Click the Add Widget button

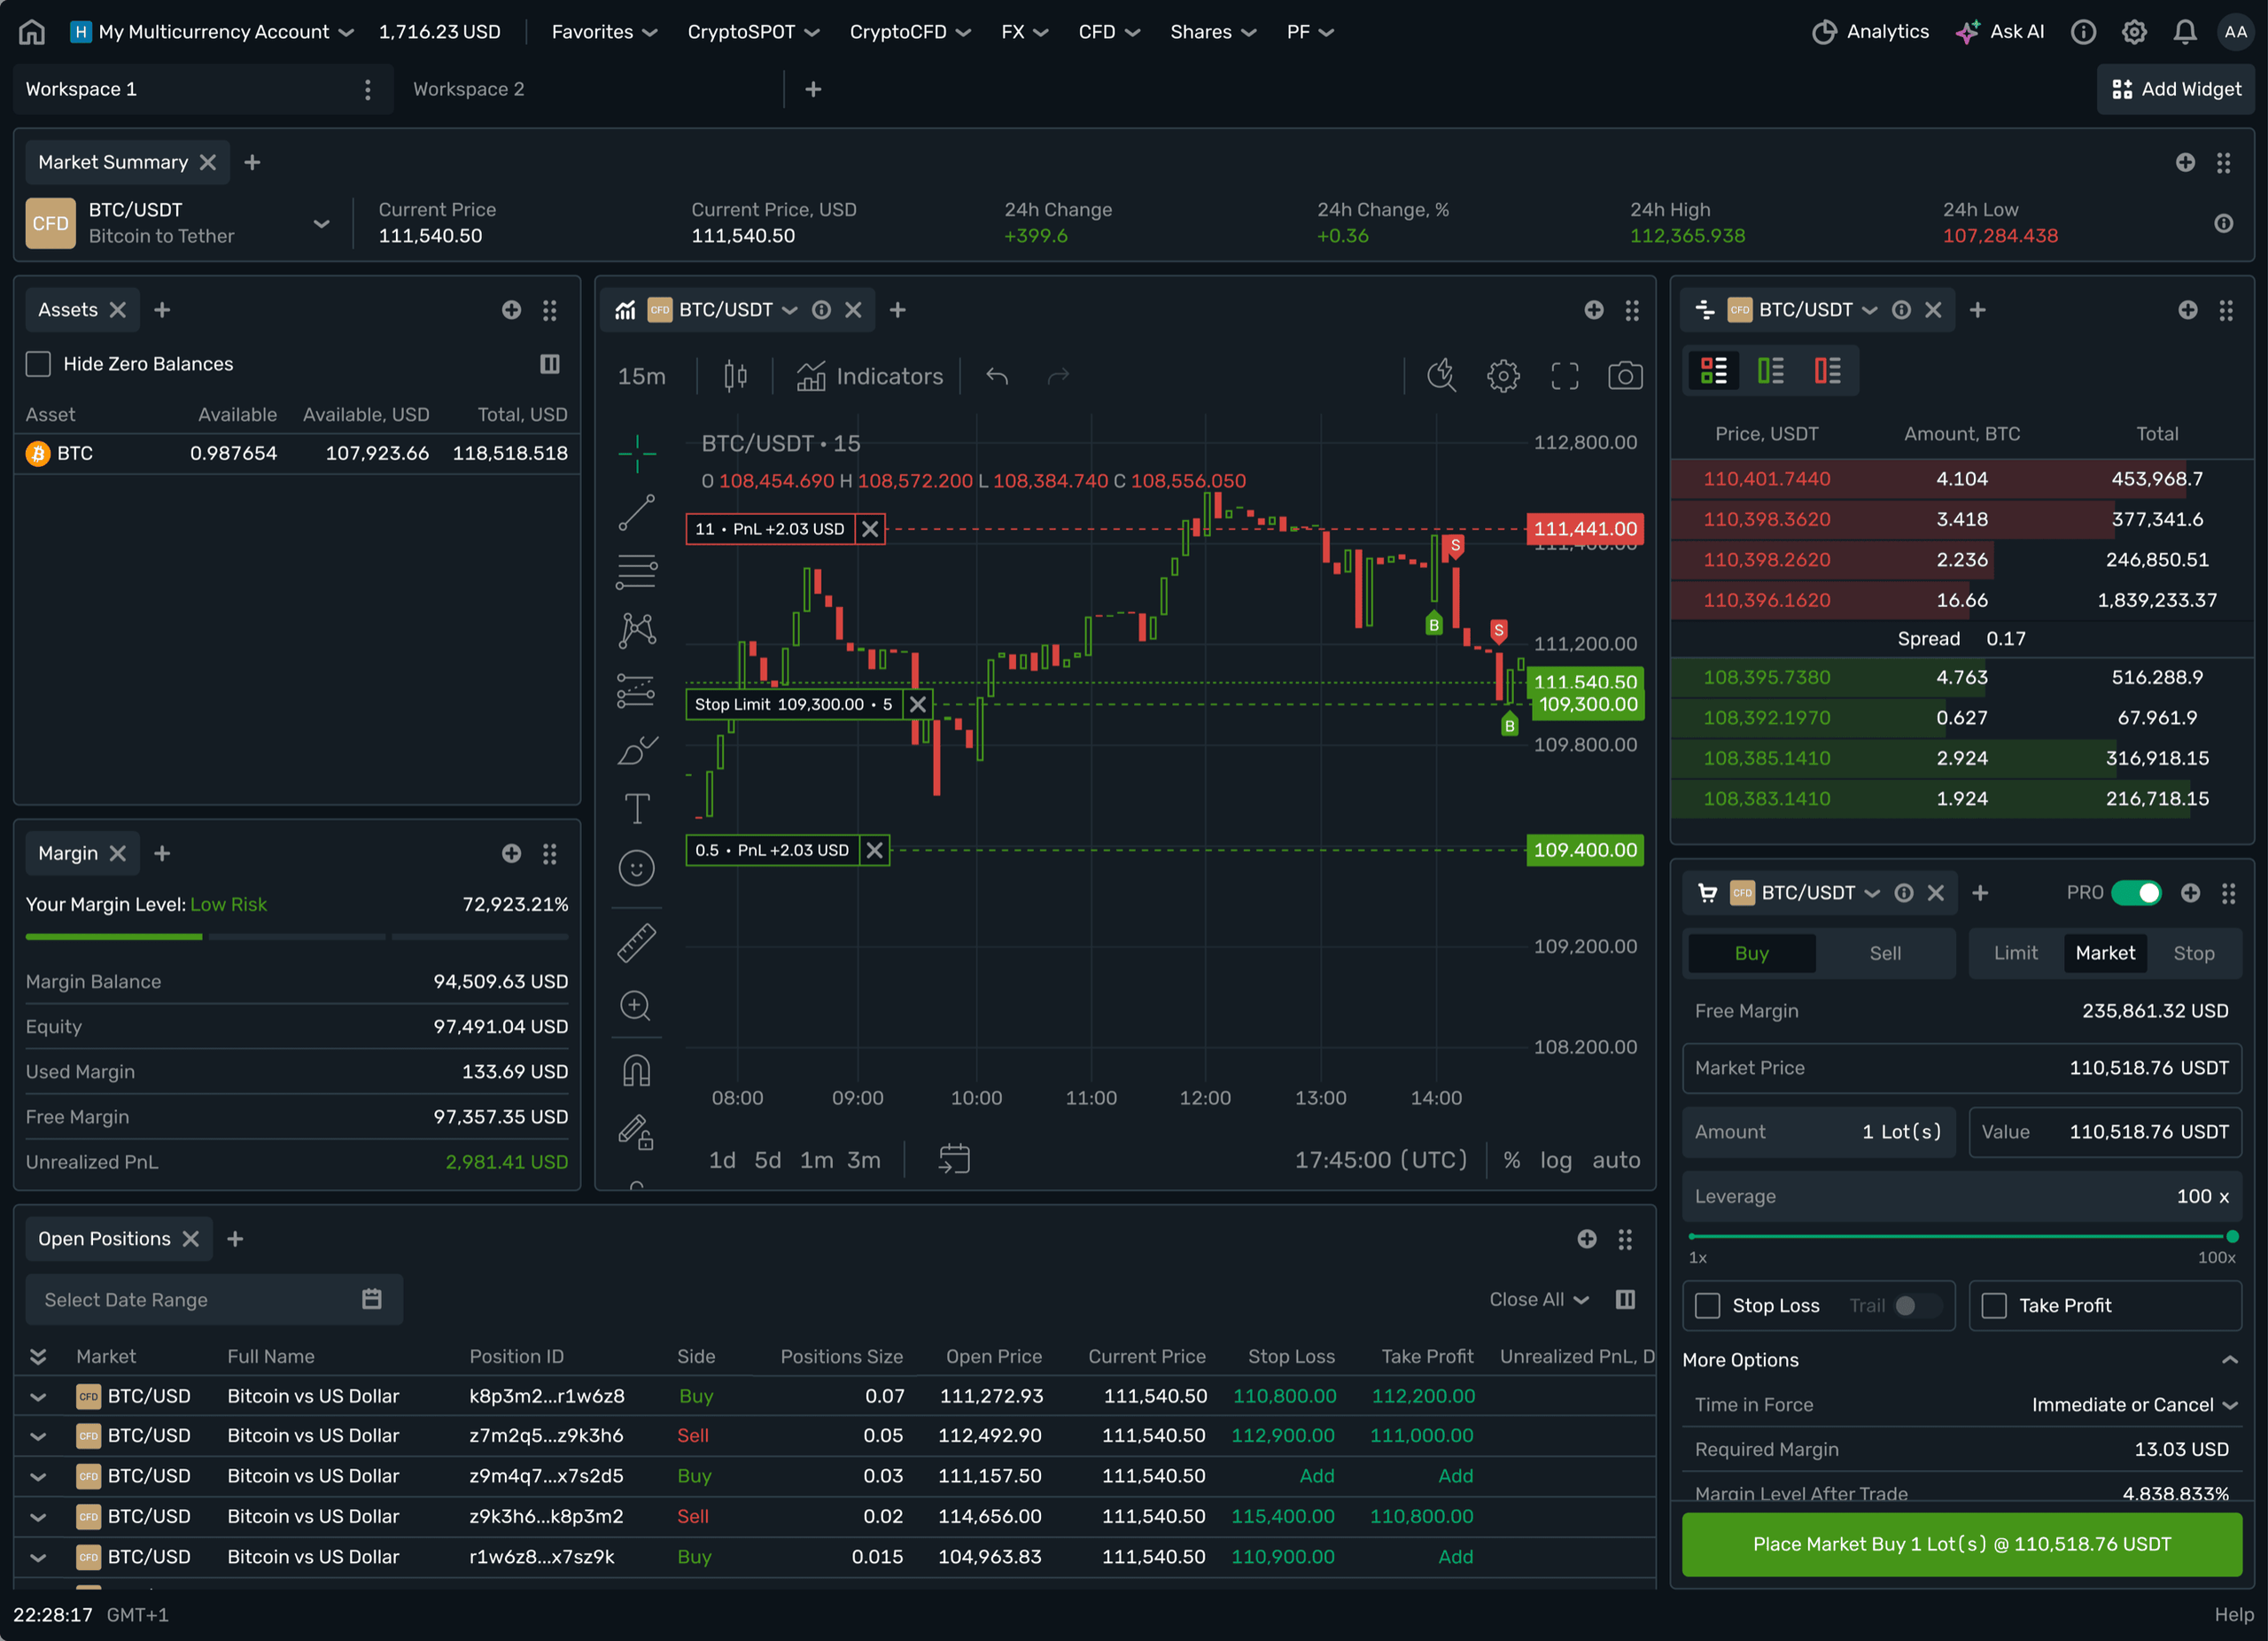2176,89
